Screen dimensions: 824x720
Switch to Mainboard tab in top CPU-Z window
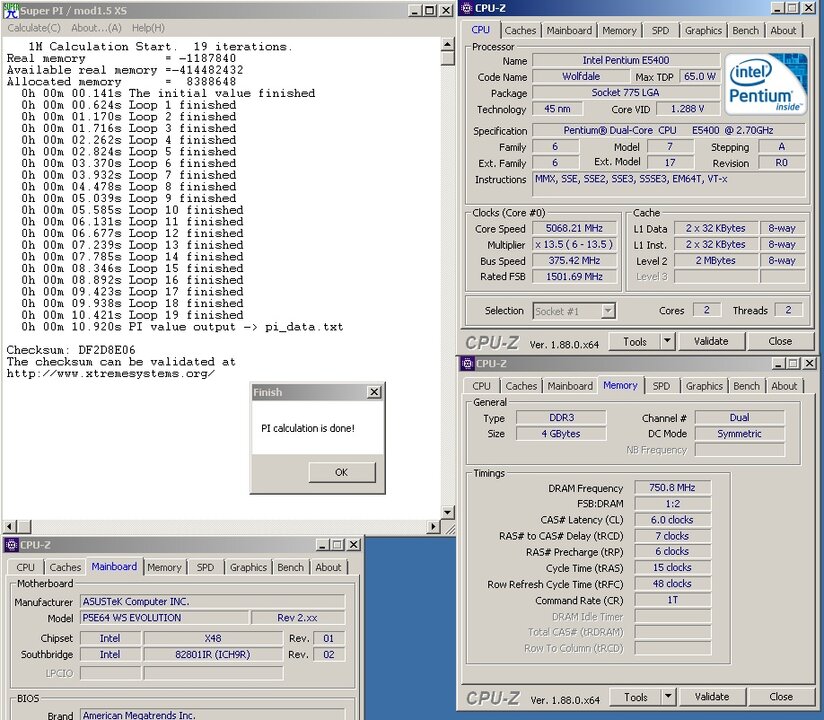[x=569, y=30]
